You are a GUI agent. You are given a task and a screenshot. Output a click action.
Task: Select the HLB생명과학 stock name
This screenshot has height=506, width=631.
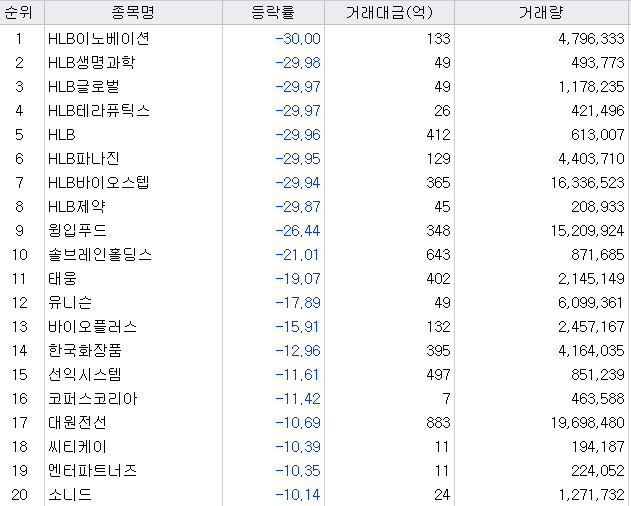(91, 63)
